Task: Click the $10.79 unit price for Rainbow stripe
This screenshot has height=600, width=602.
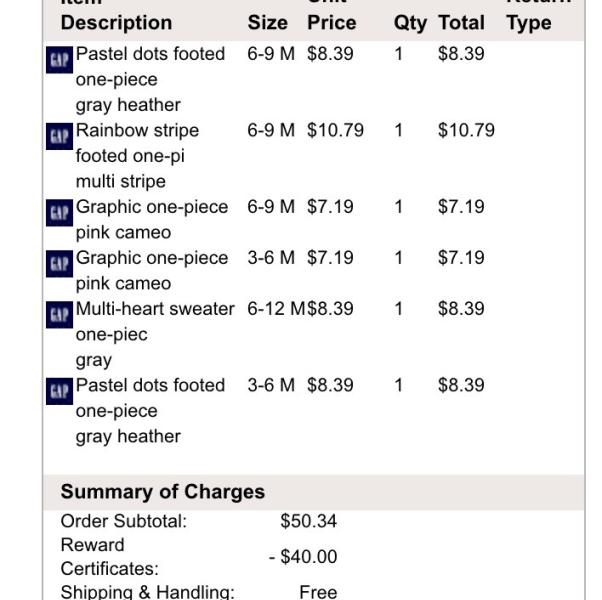Action: point(335,130)
